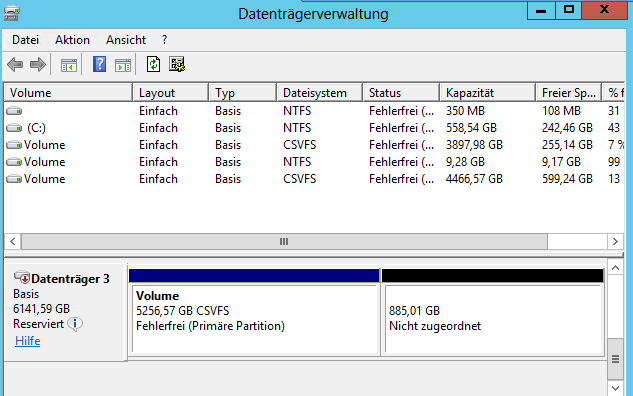Viewport: 633px width, 396px height.
Task: Click the 6141,59 GB disk size label
Action: 41,309
